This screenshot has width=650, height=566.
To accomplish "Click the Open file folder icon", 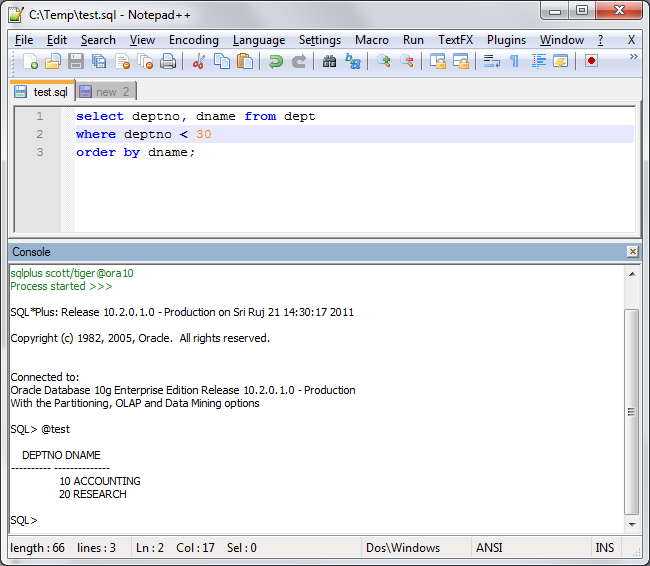I will tap(53, 62).
